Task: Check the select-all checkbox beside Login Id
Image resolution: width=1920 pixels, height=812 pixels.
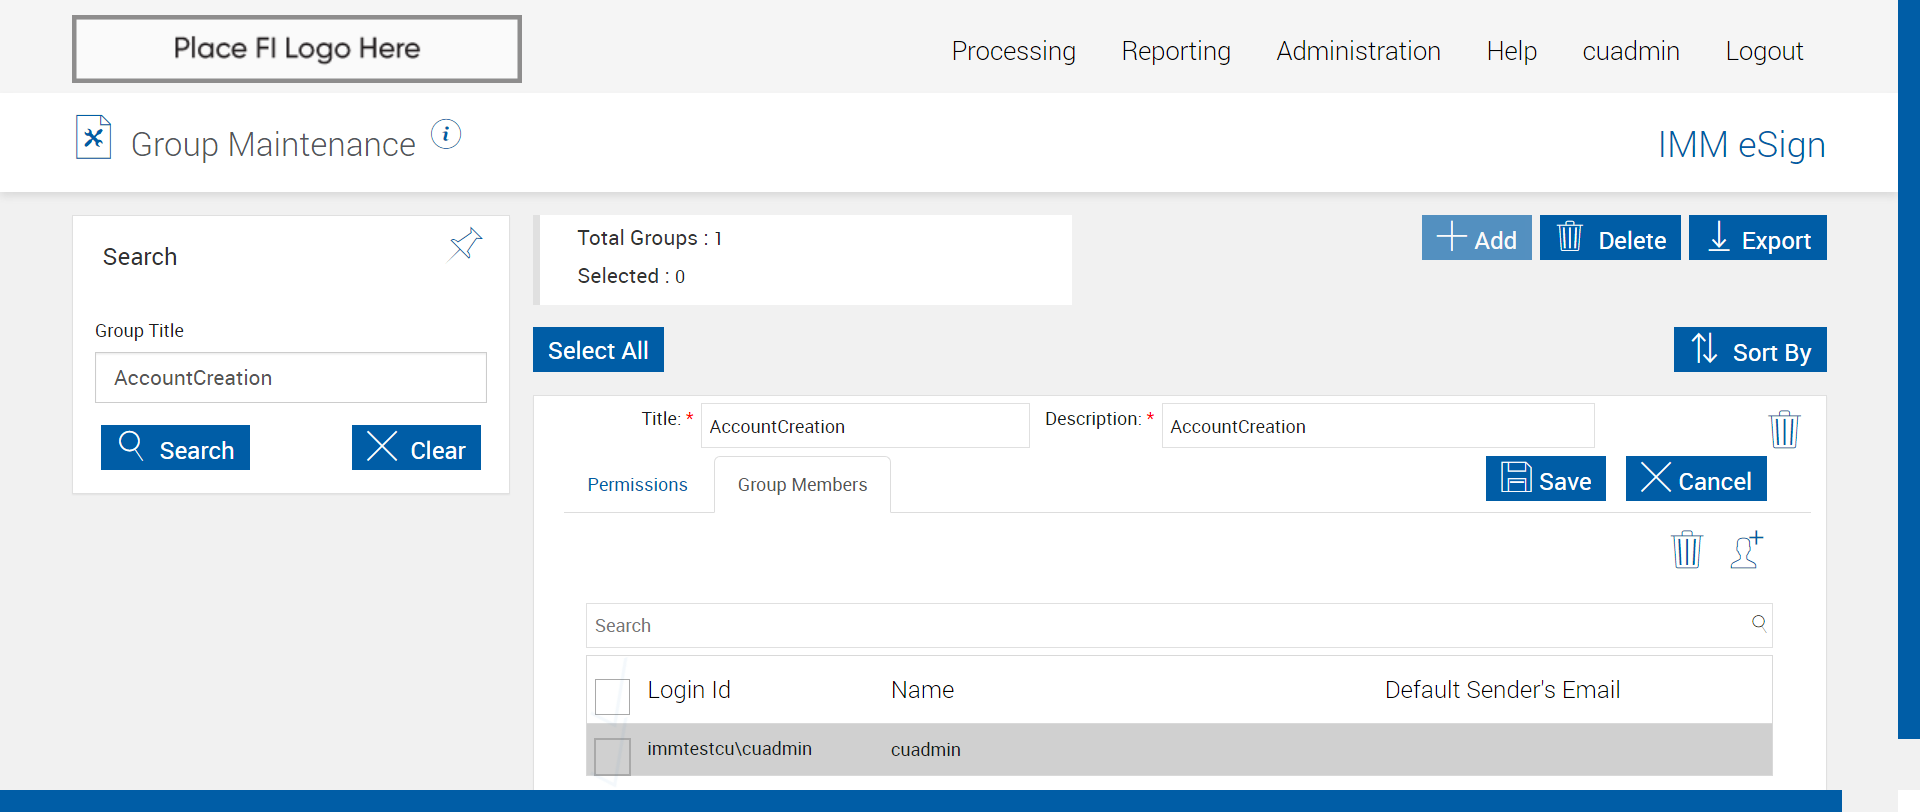Action: (612, 696)
